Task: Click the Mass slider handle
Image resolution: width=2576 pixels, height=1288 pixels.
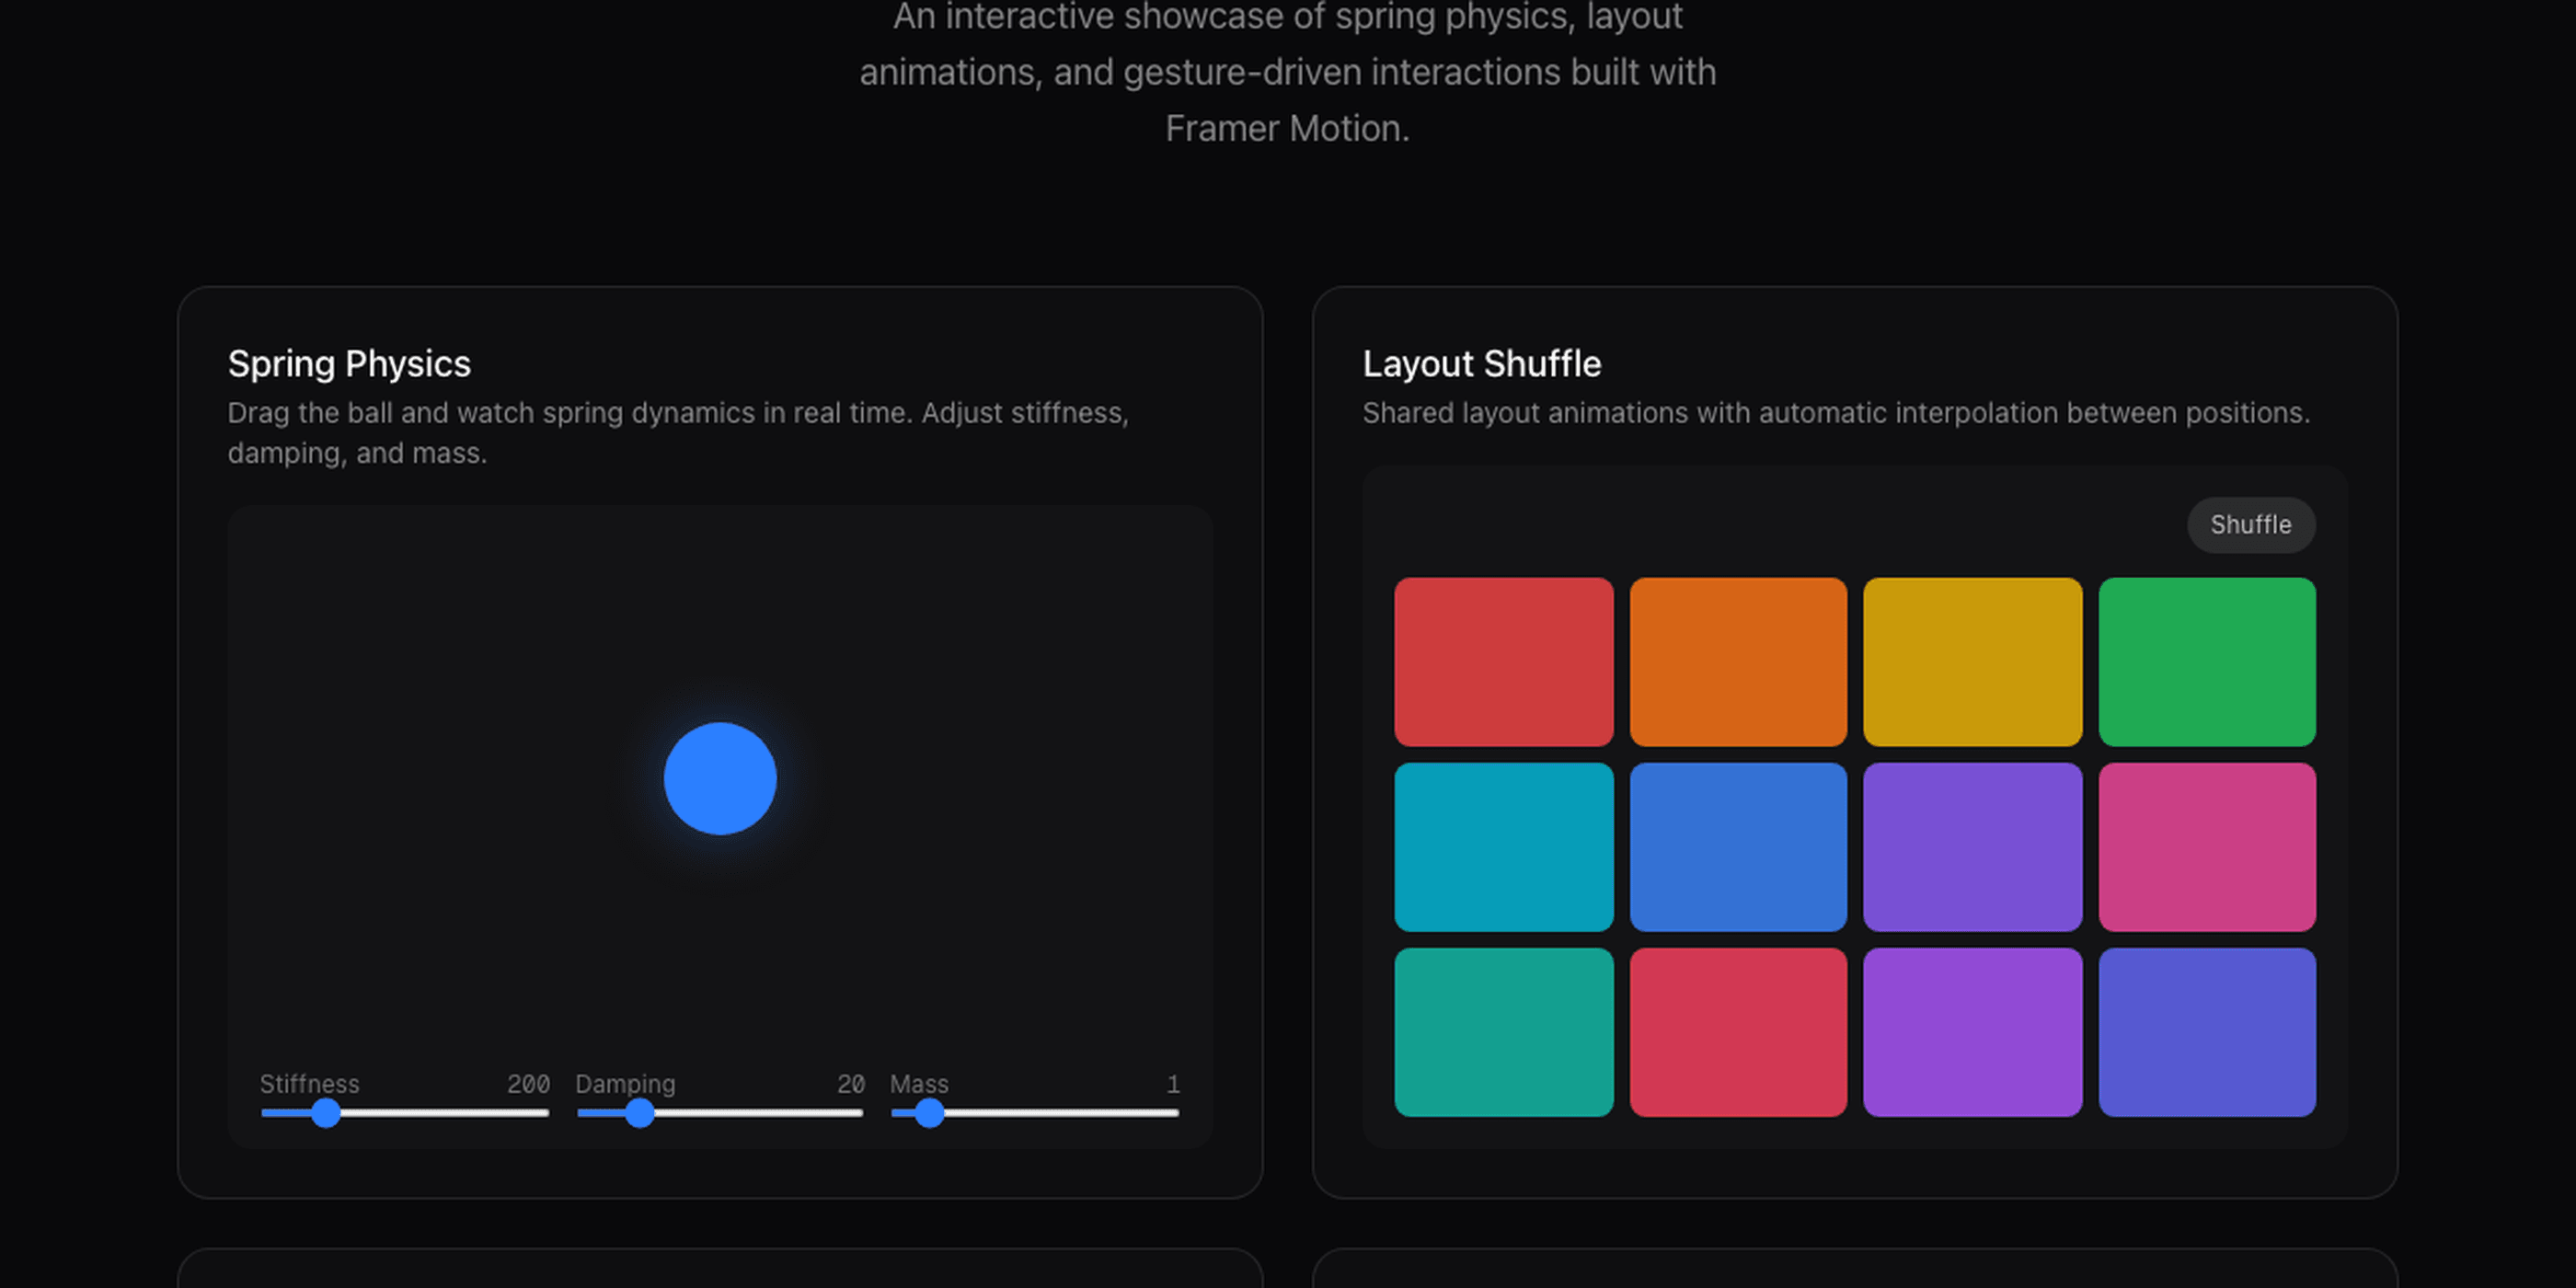Action: pyautogui.click(x=929, y=1112)
